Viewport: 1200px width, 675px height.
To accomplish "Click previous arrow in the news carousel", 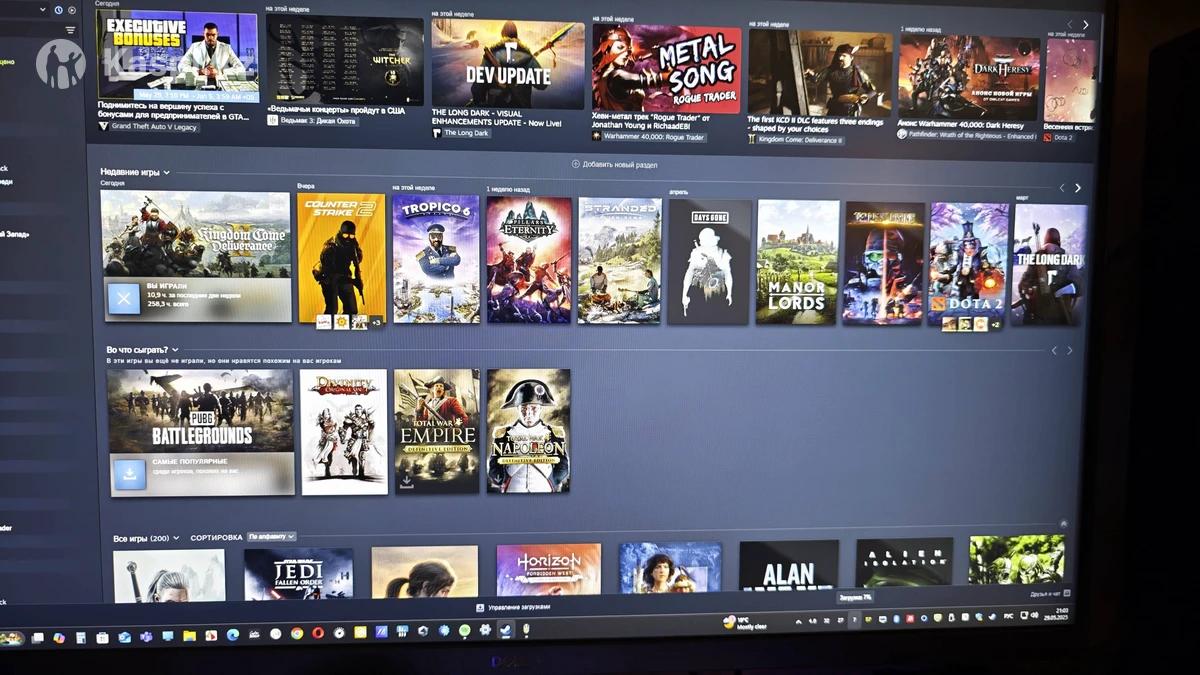I will tap(1069, 24).
